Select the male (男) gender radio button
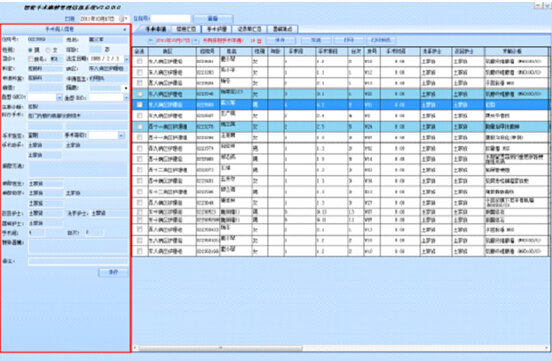The height and width of the screenshot is (361, 552). [x=31, y=50]
